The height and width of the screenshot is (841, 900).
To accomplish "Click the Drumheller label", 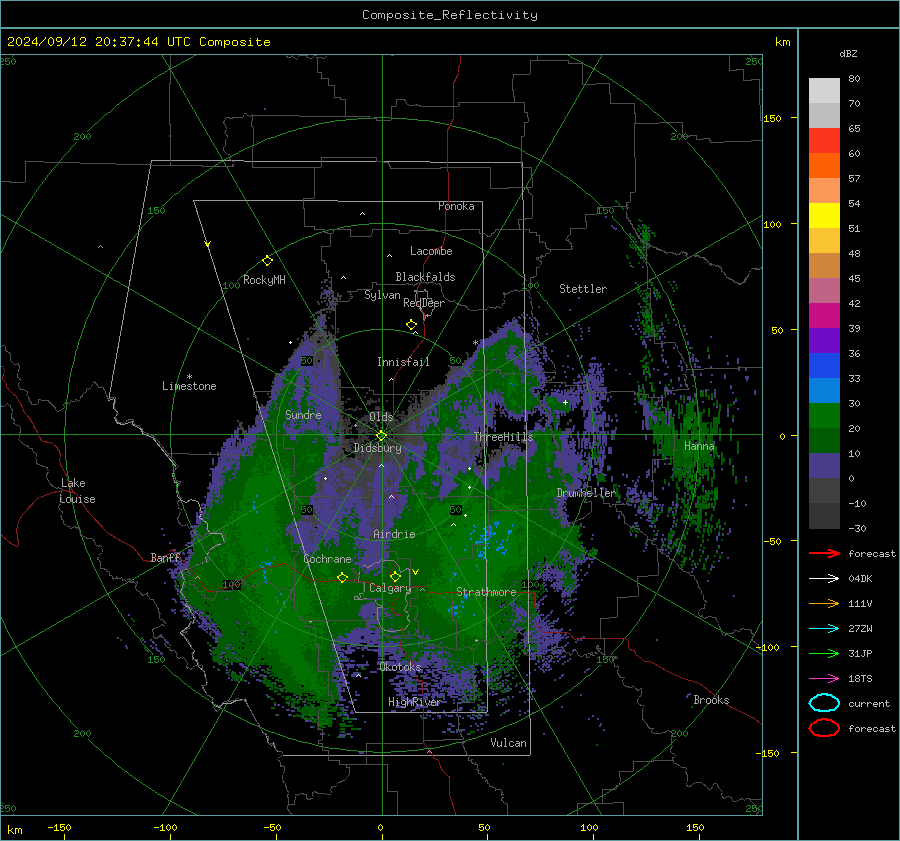I will click(586, 493).
